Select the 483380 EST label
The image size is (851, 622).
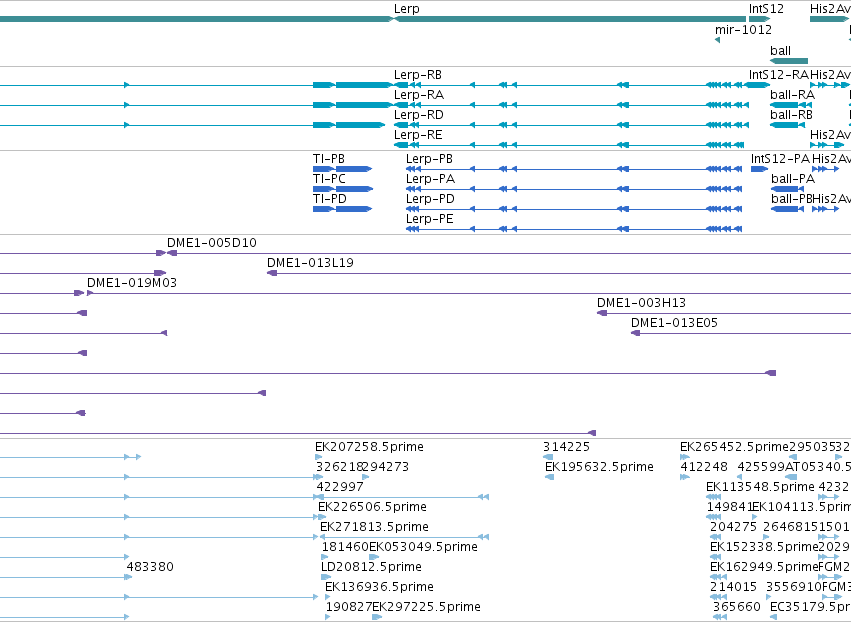(x=150, y=567)
